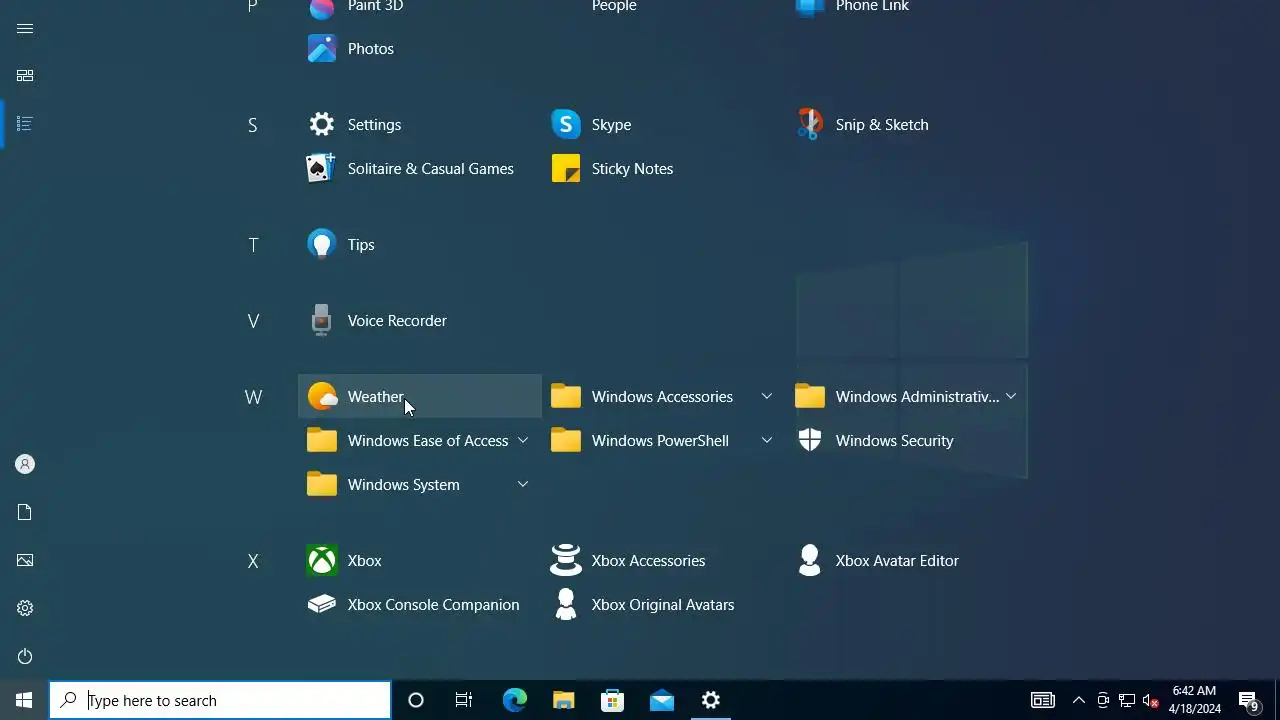The height and width of the screenshot is (720, 1280).
Task: Launch Snip & Sketch
Action: pos(908,124)
